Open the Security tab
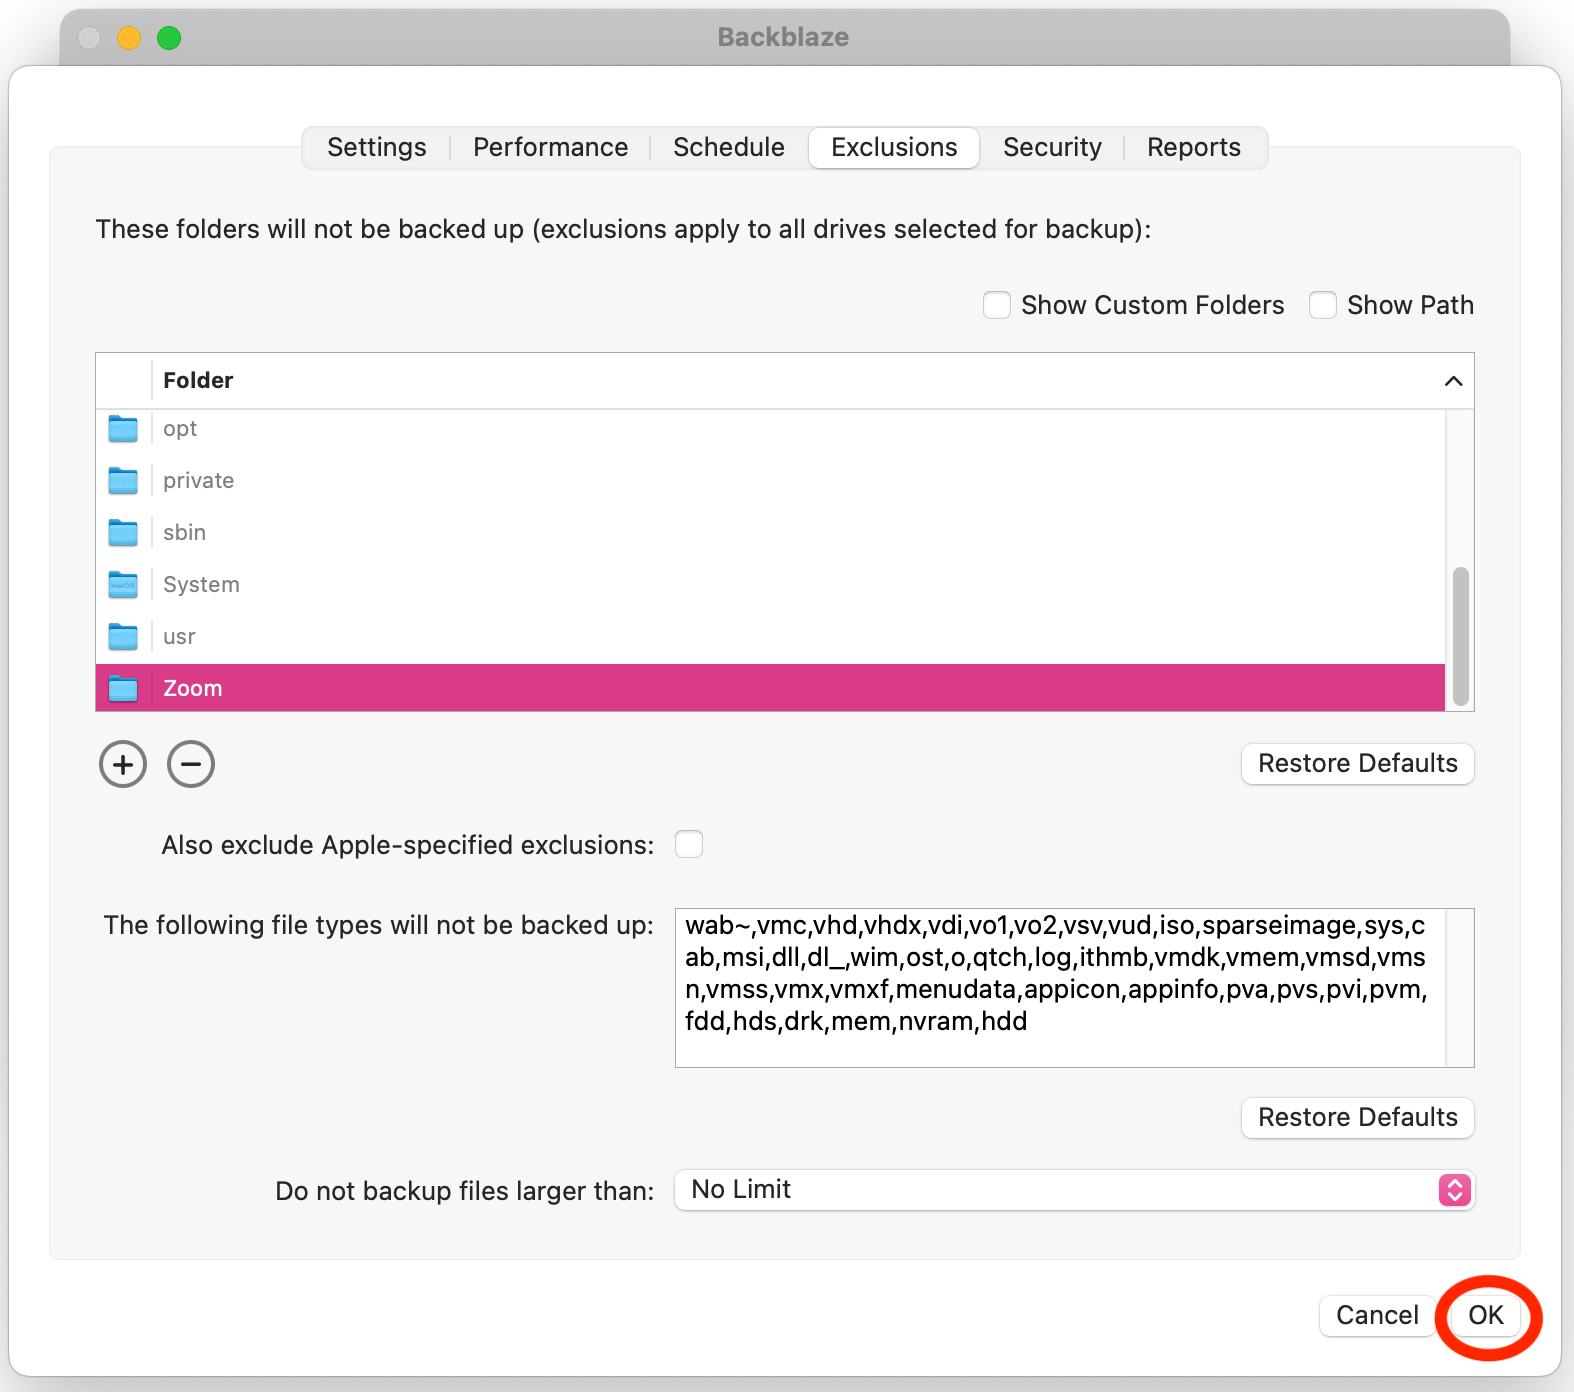1574x1392 pixels. pyautogui.click(x=1052, y=148)
